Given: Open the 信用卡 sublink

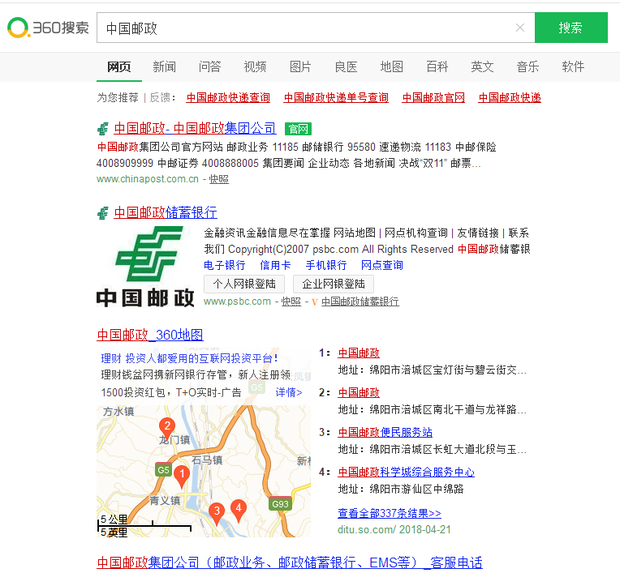Looking at the screenshot, I should [x=275, y=265].
